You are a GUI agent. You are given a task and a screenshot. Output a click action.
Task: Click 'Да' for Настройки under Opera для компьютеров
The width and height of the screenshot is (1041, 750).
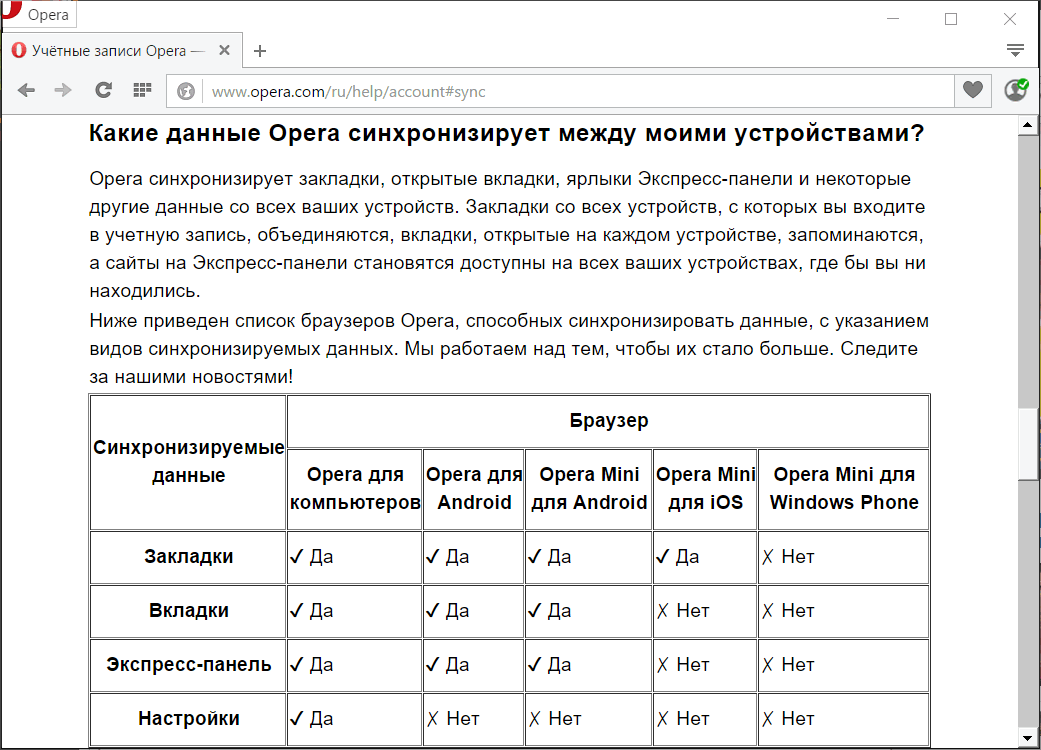(312, 719)
